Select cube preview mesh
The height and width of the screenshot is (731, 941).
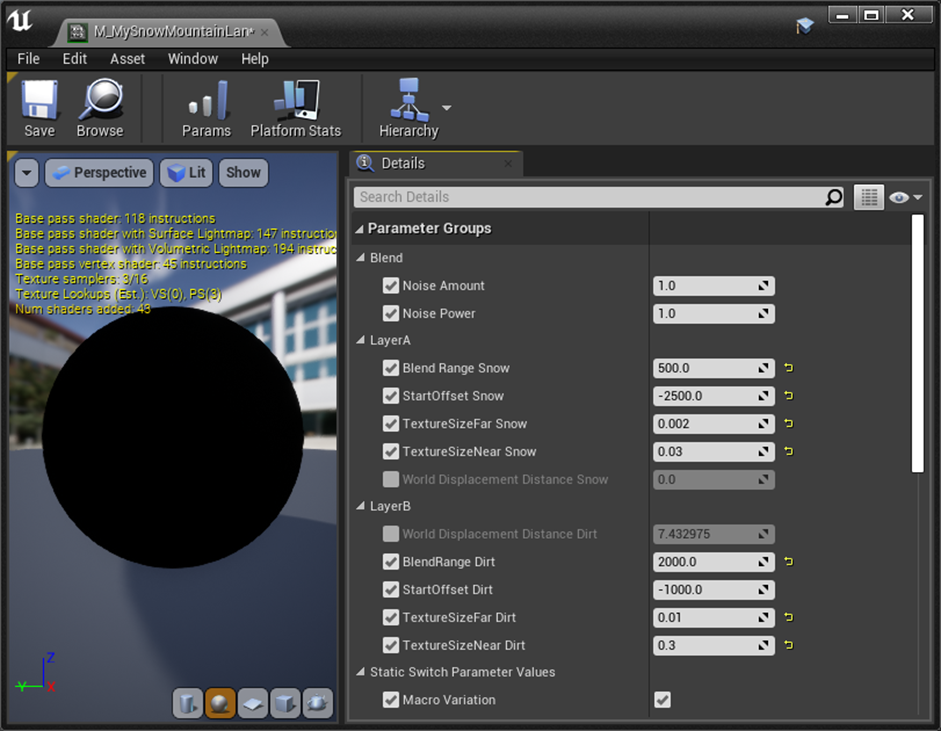point(285,703)
